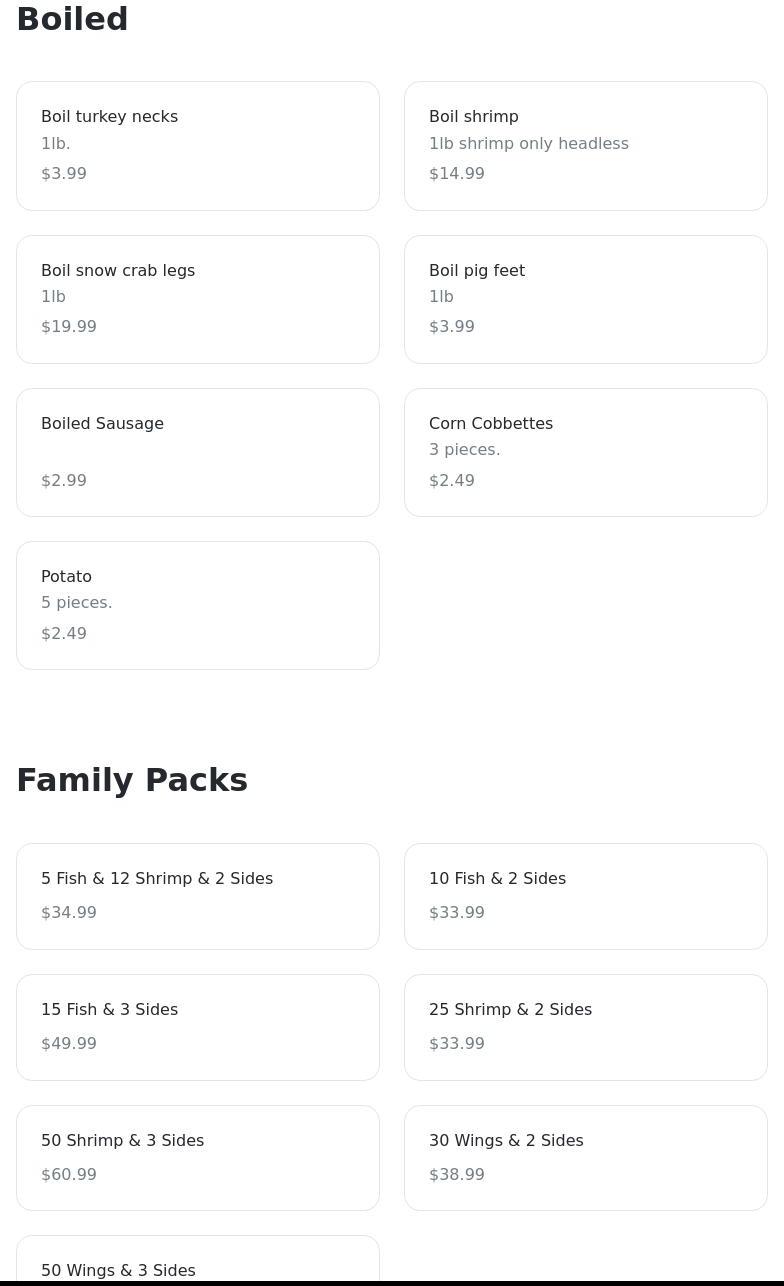The image size is (784, 1286).
Task: Click the 1lb shrimp only headless description
Action: tap(528, 143)
